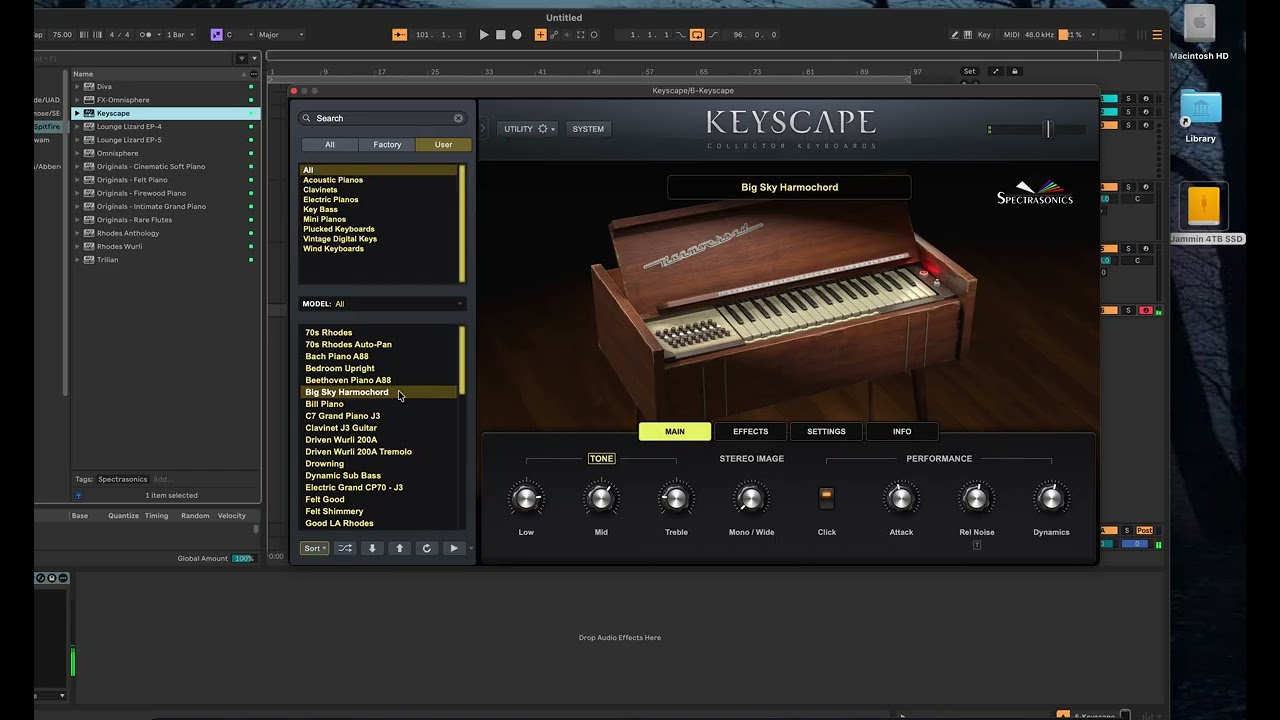Click the SYSTEM button
This screenshot has width=1280, height=720.
[588, 129]
